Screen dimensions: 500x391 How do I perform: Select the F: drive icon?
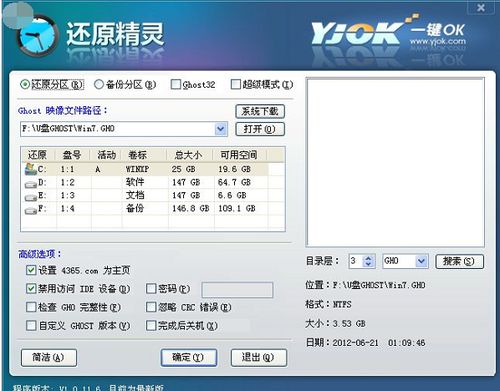31,210
